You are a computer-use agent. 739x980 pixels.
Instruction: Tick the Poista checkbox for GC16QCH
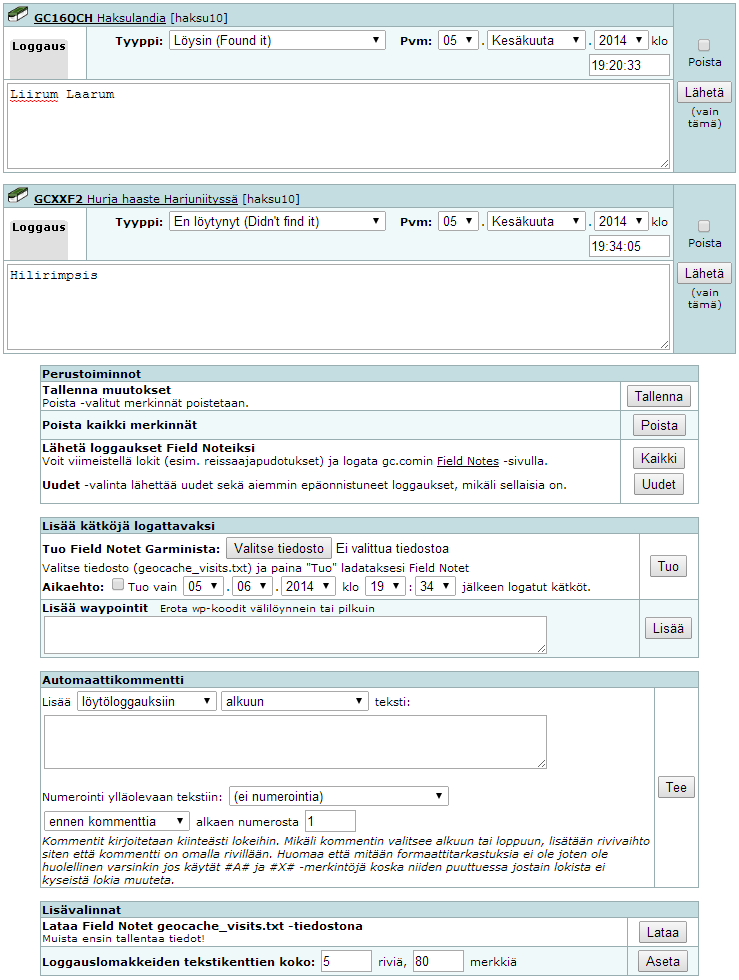[704, 45]
